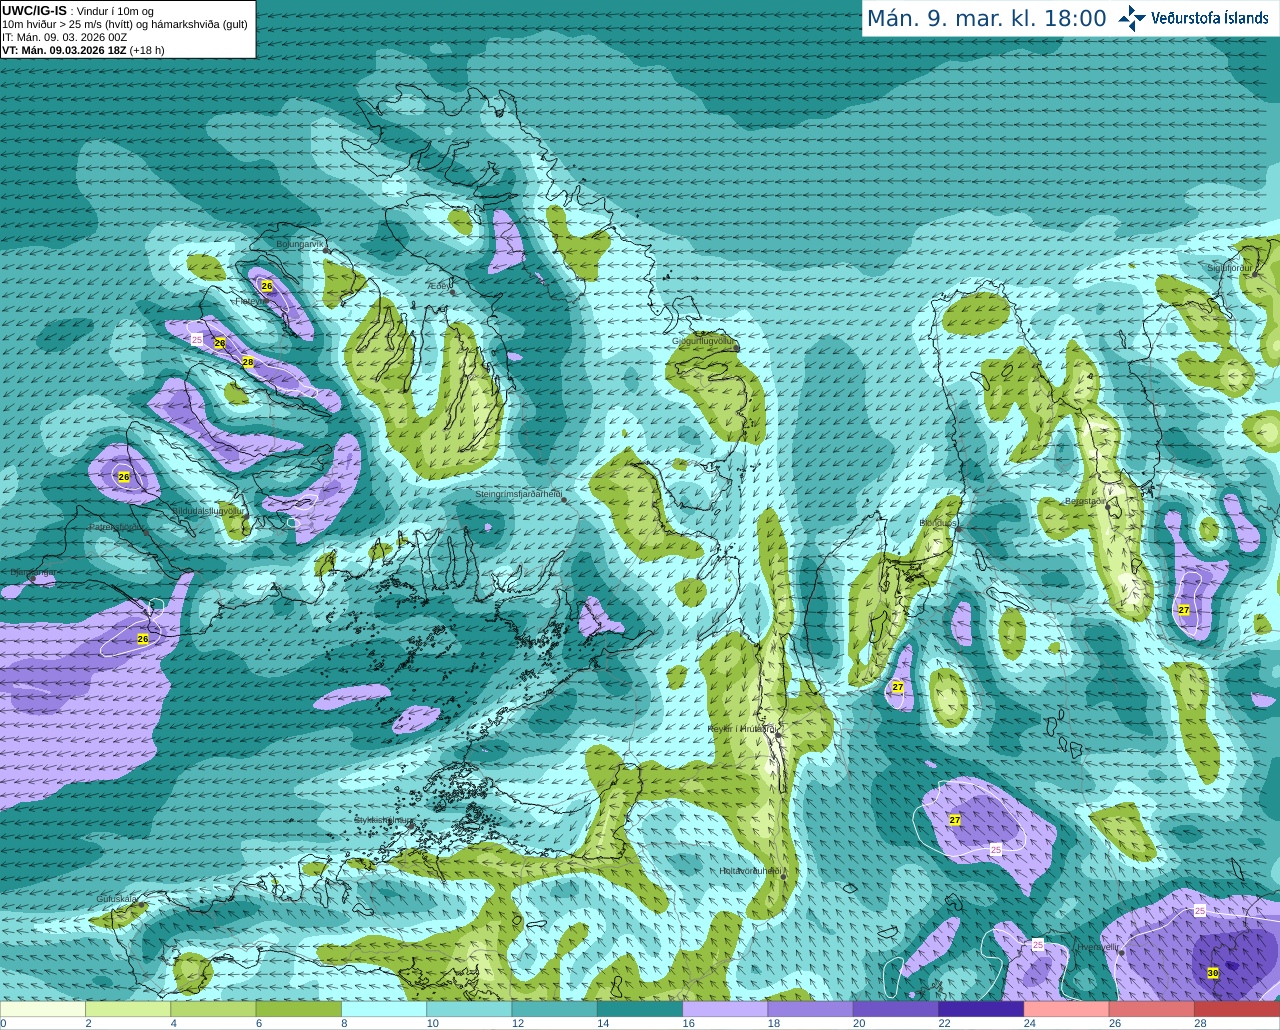
Task: Click the Siglufjörður label
Action: click(x=1229, y=268)
